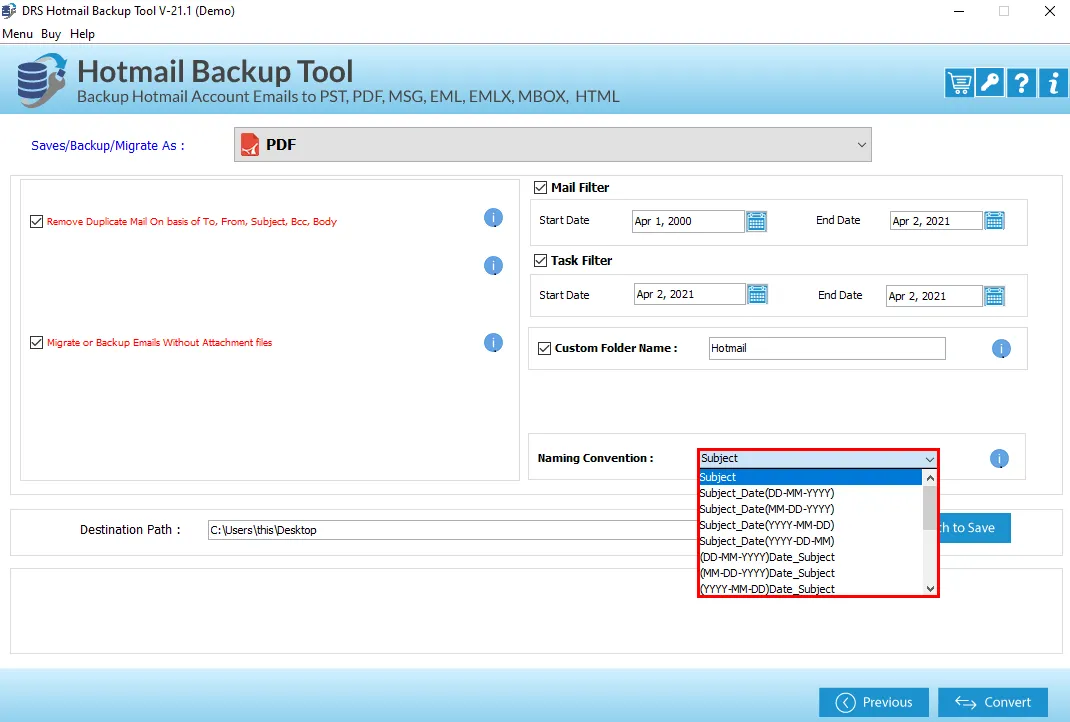The height and width of the screenshot is (722, 1070).
Task: Click Task Filter Start Date field
Action: point(689,294)
